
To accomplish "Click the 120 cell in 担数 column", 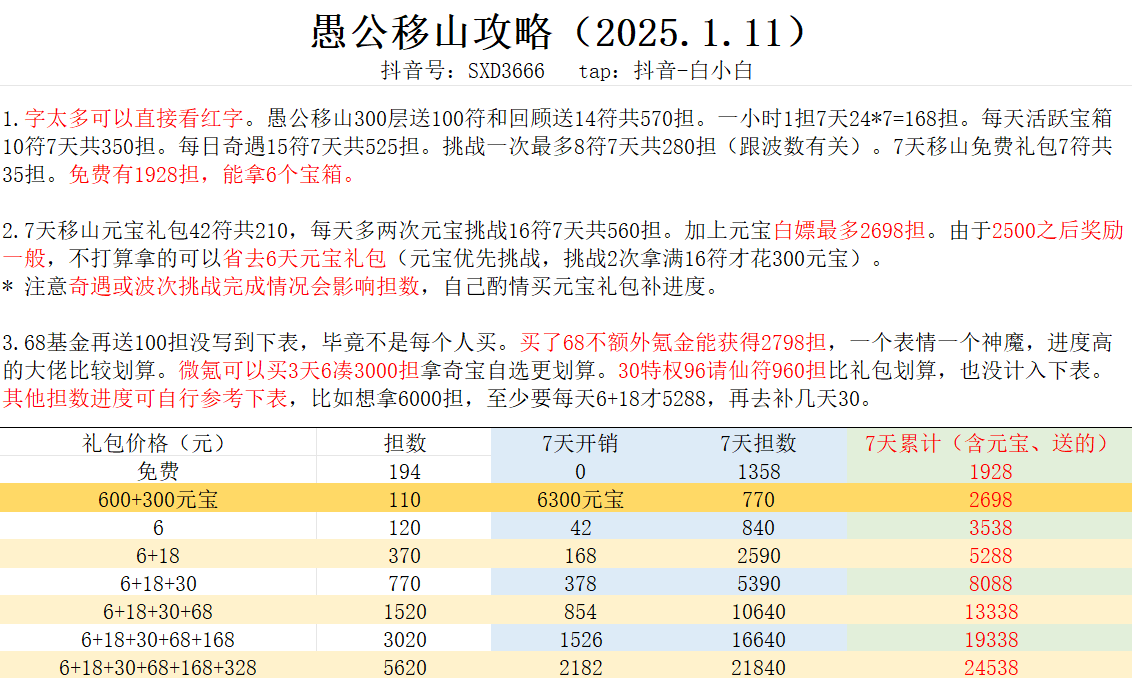I will coord(404,527).
